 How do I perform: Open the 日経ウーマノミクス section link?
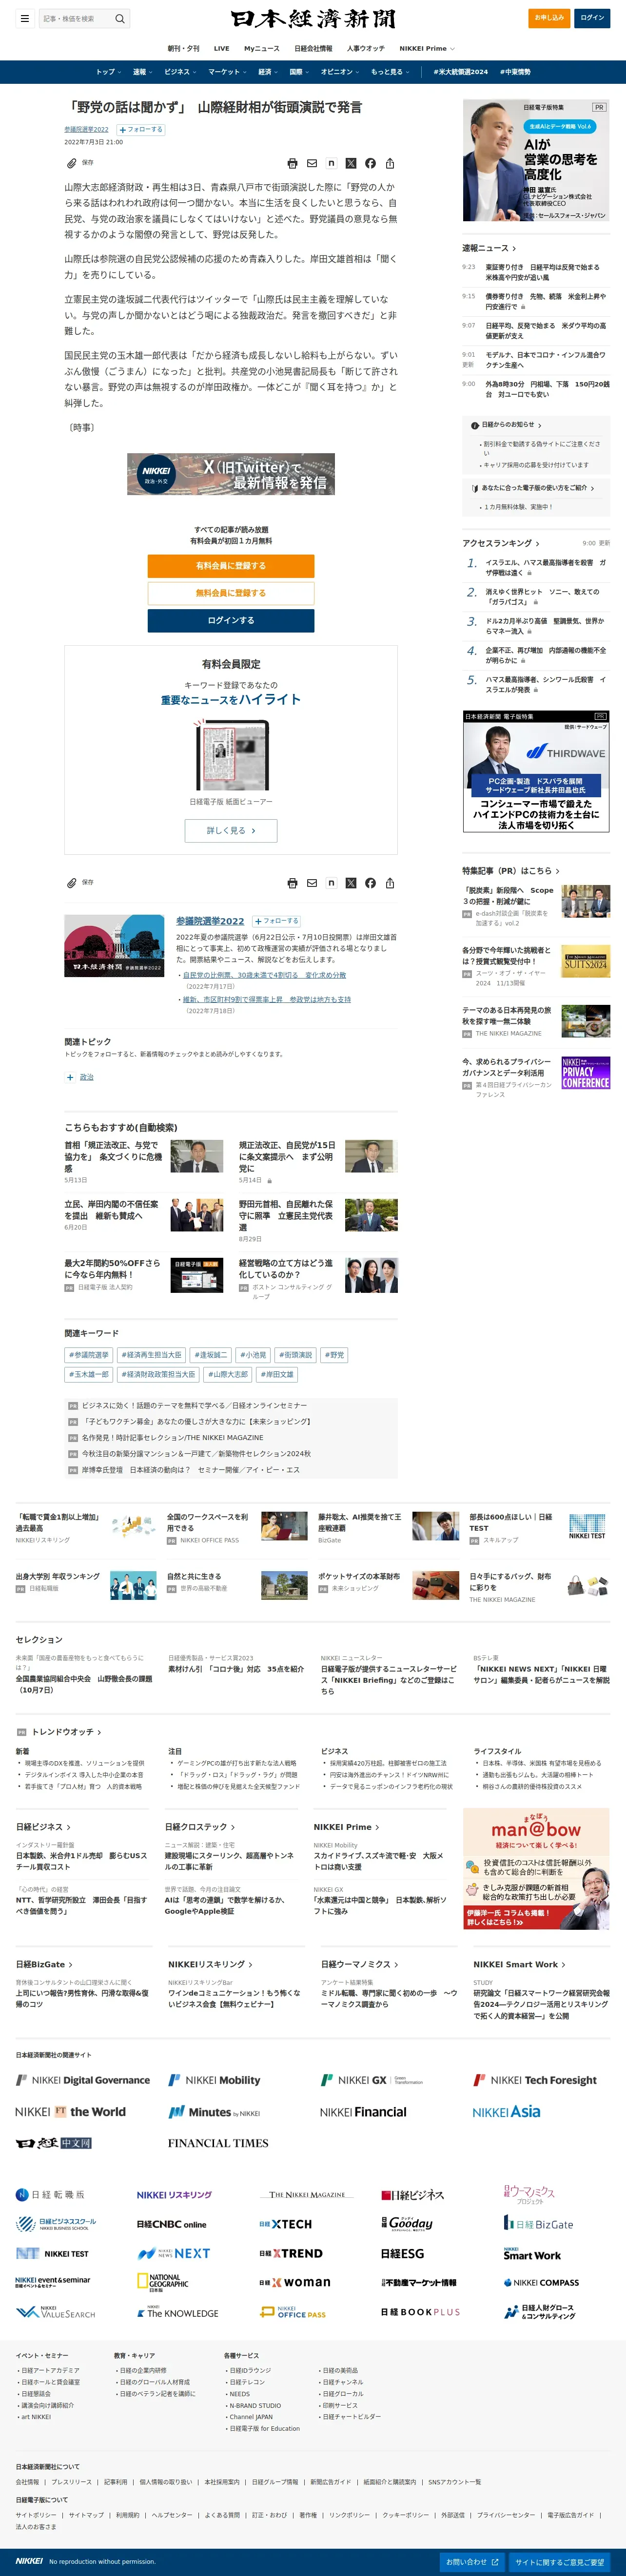point(360,1964)
